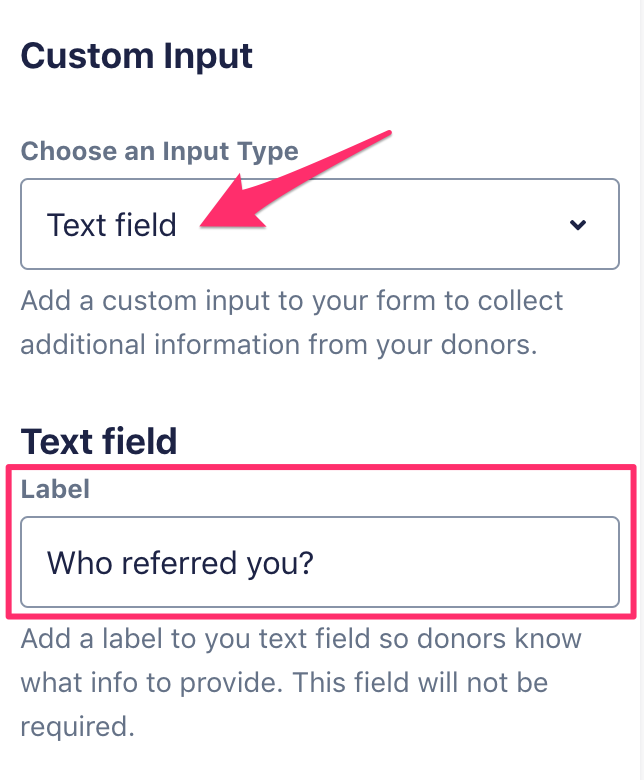Click the word "Who" in the Label input
This screenshot has height=780, width=644.
tap(79, 563)
